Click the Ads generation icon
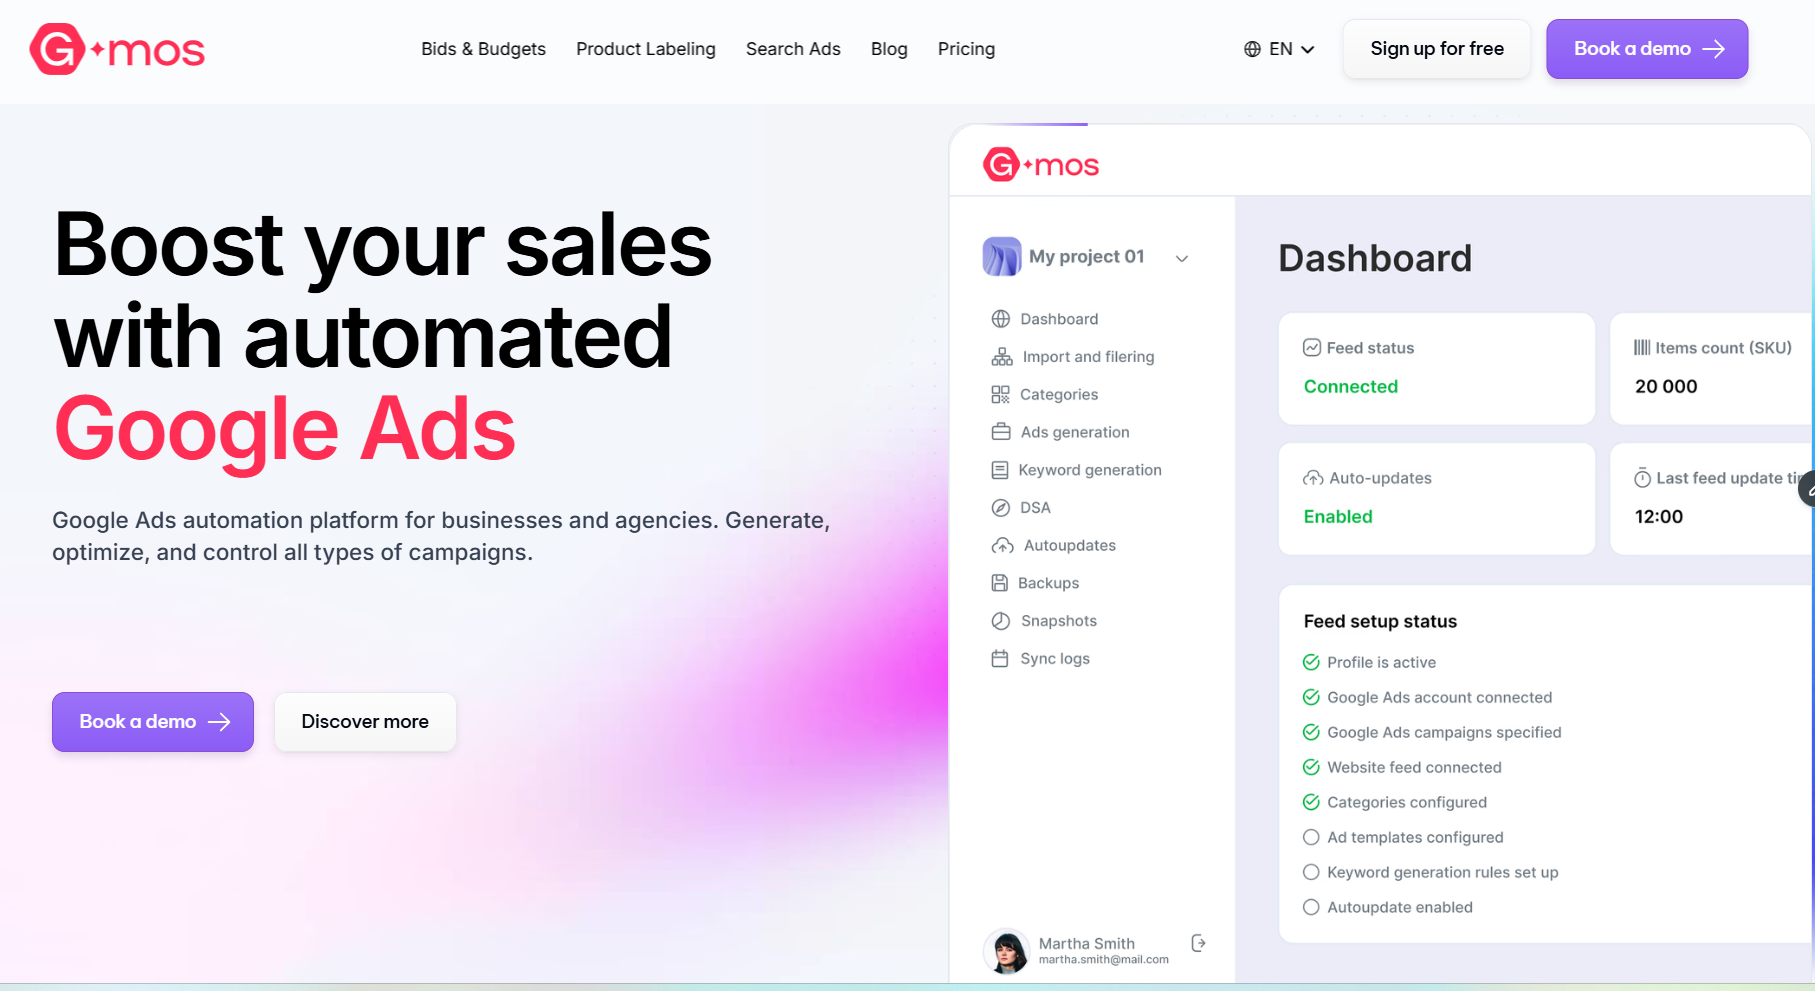The image size is (1815, 991). point(1001,432)
